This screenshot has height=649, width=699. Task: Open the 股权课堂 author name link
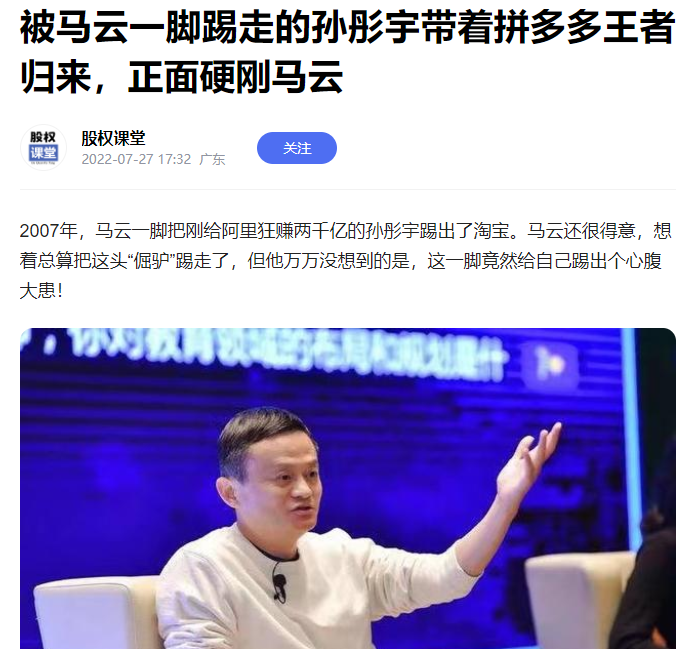click(113, 138)
